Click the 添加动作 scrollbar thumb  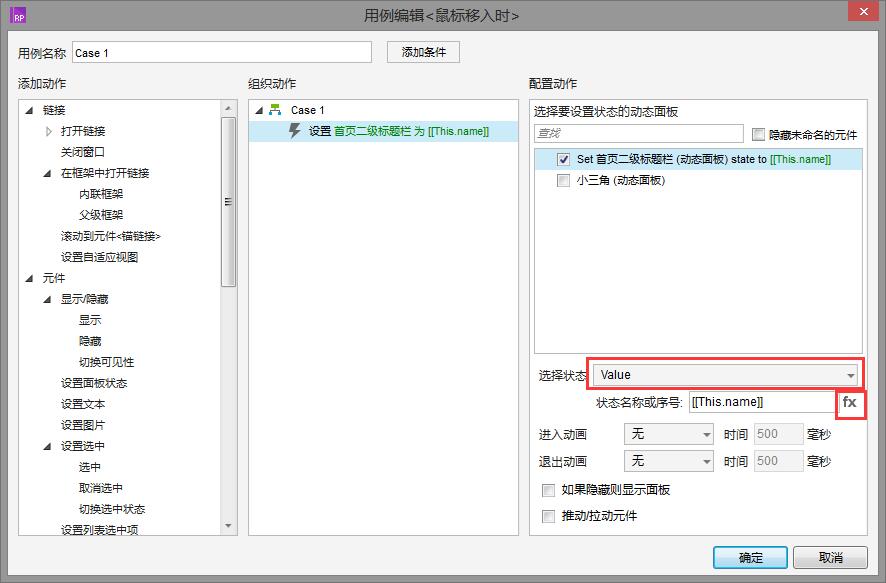(x=228, y=202)
